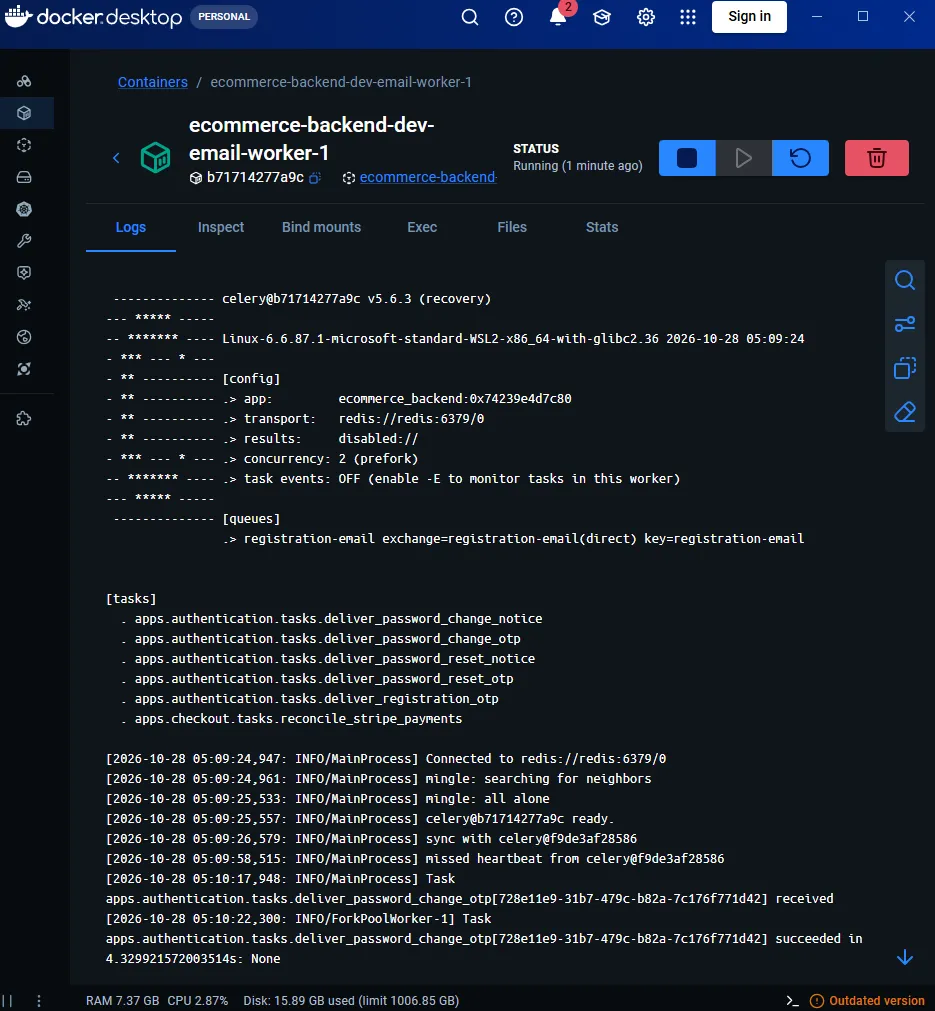Click the 'concurrency: 2 (prefork)' line
The height and width of the screenshot is (1011, 935).
[262, 458]
